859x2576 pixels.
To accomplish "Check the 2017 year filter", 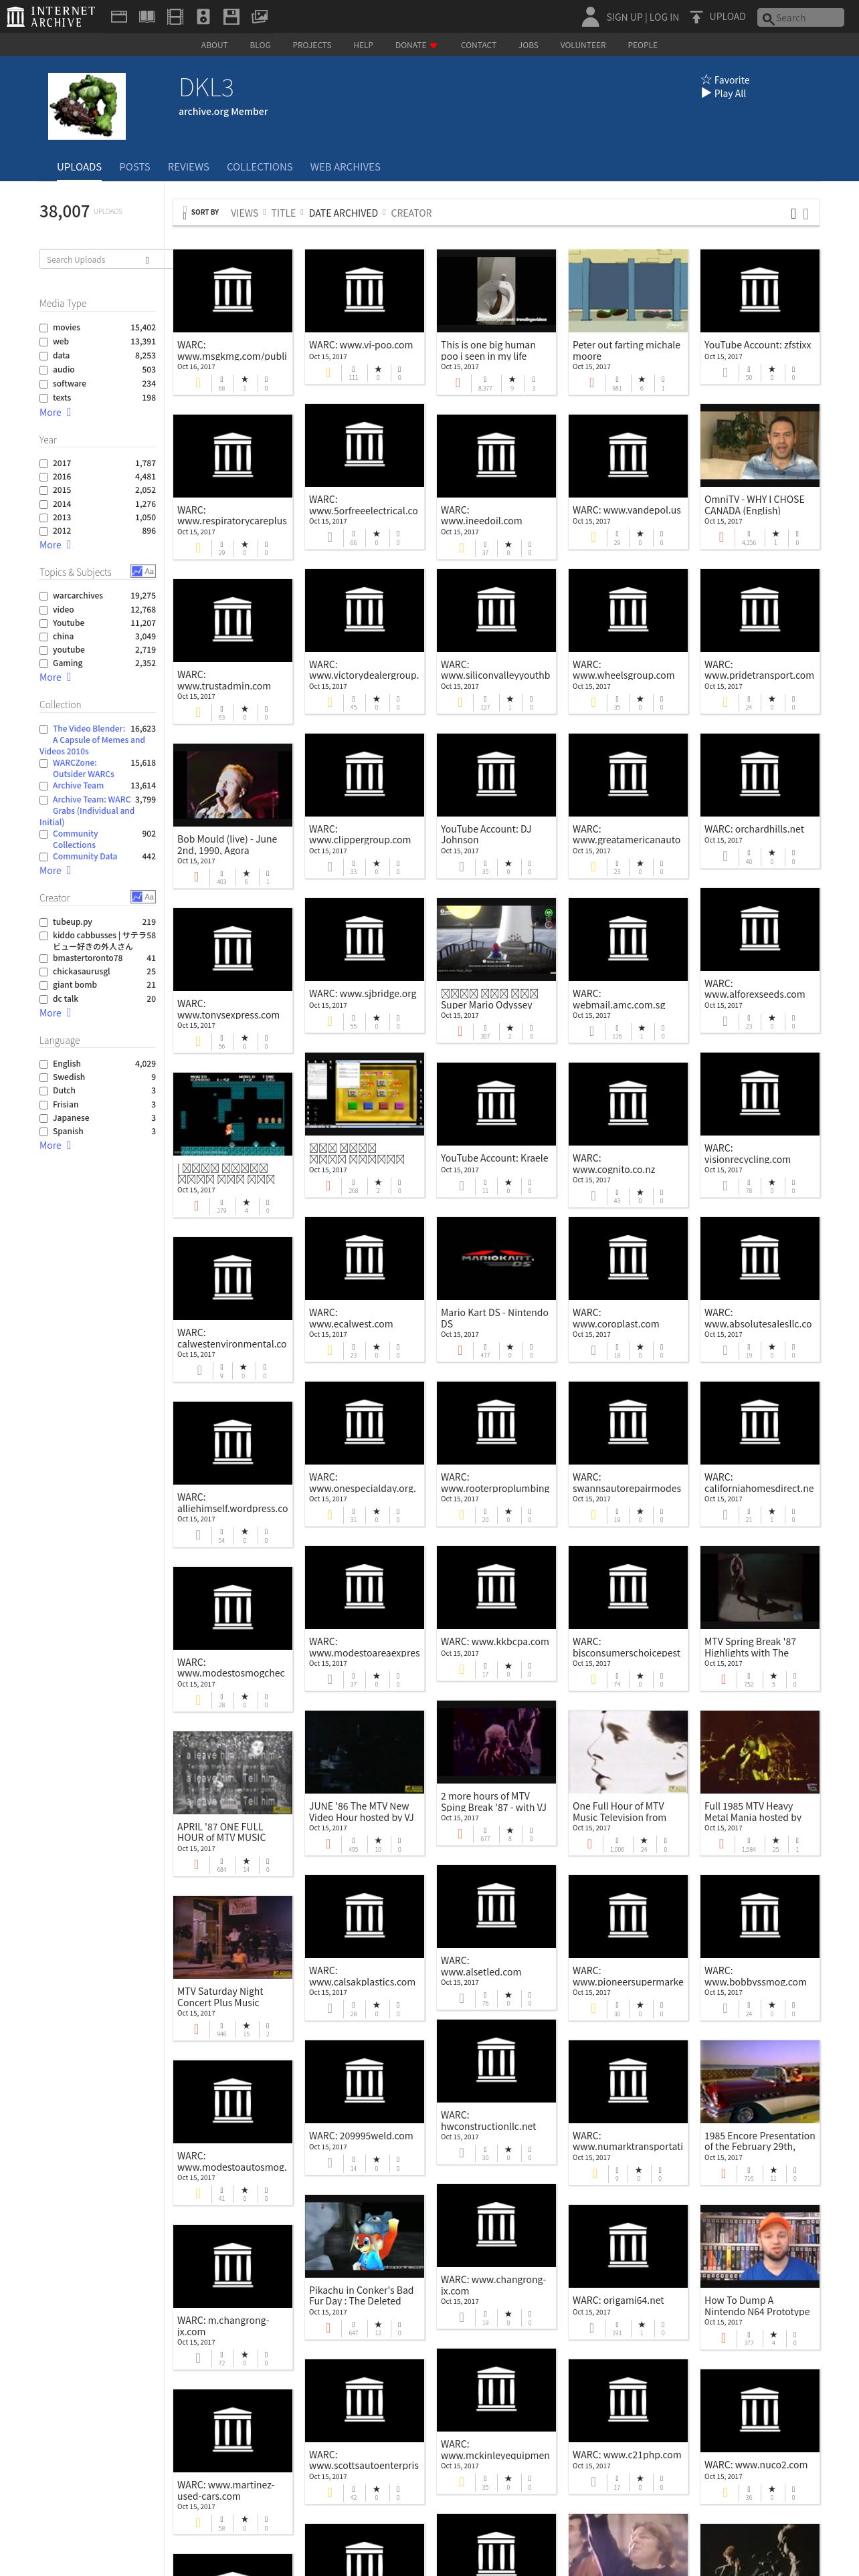I will coord(44,464).
